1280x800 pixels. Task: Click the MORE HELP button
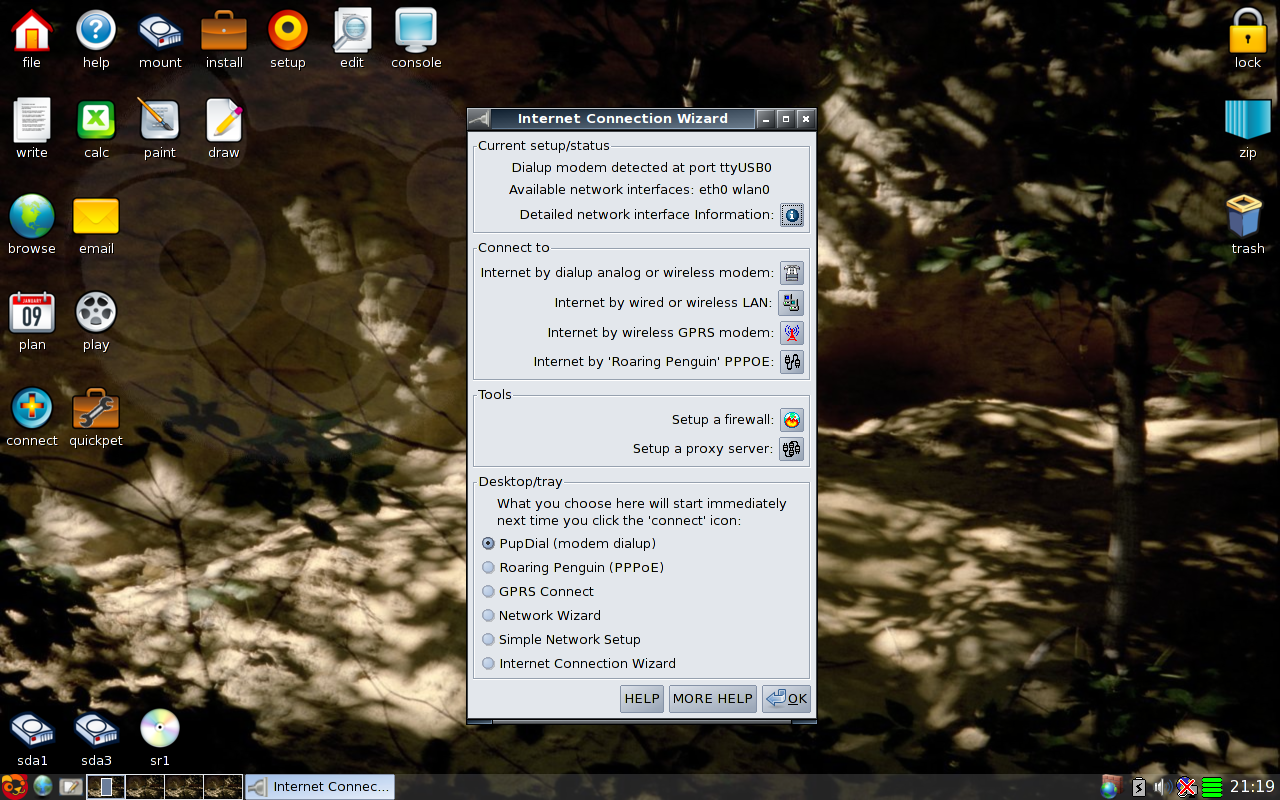[712, 698]
